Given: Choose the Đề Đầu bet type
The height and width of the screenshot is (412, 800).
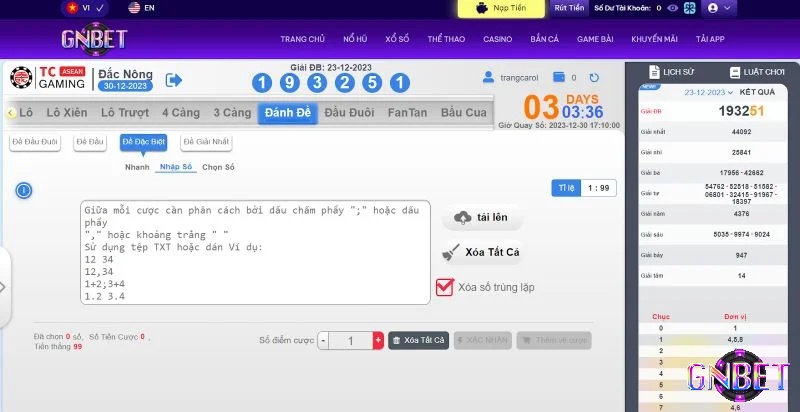Looking at the screenshot, I should (x=90, y=142).
